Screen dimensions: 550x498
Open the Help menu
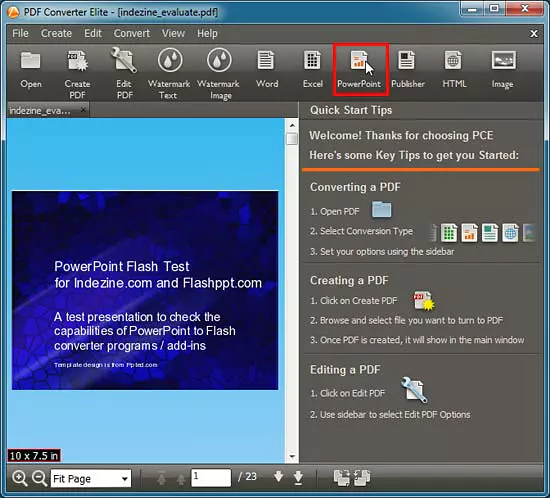click(x=207, y=33)
